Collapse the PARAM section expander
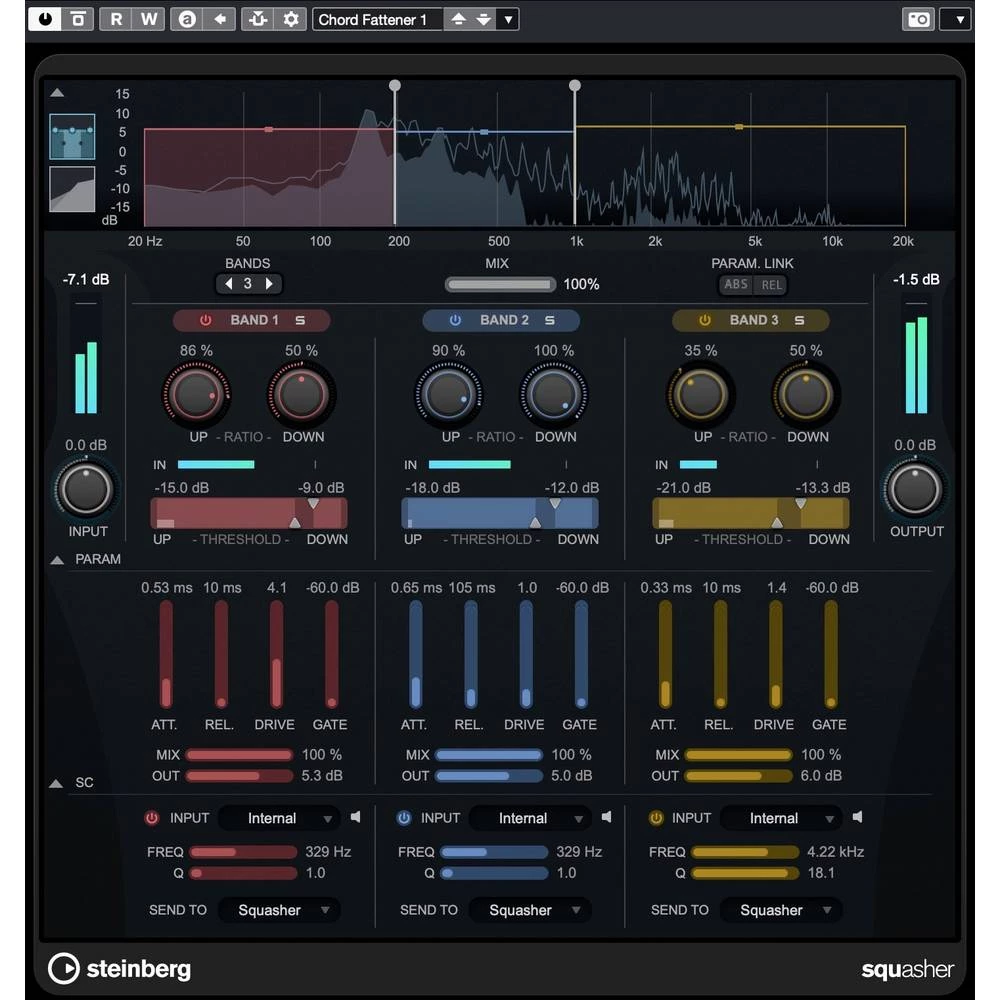The height and width of the screenshot is (1000, 1000). click(59, 559)
